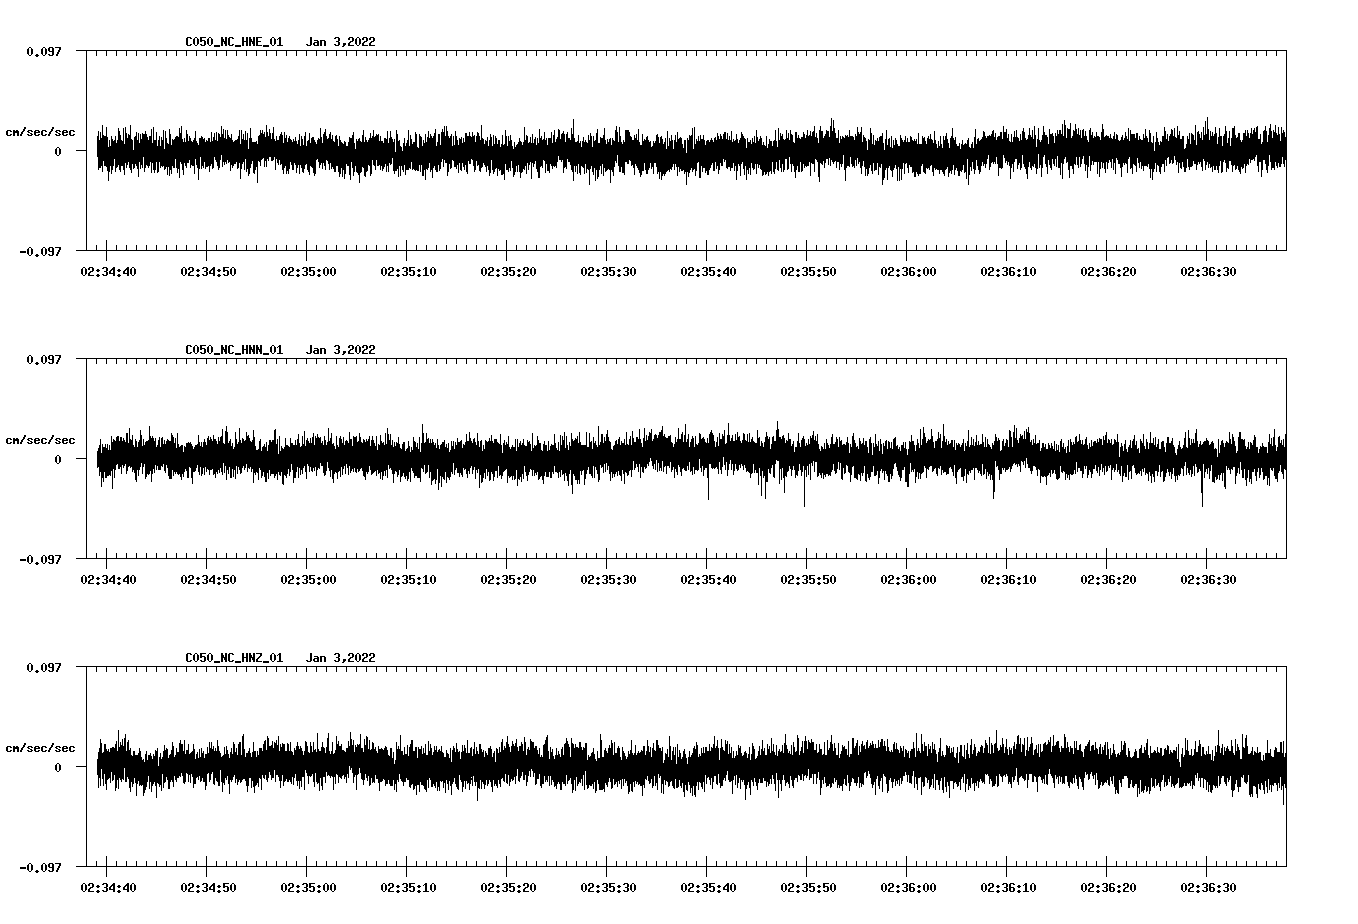
Task: Select the Jan 3,2022 date above HNE plot
Action: click(341, 42)
